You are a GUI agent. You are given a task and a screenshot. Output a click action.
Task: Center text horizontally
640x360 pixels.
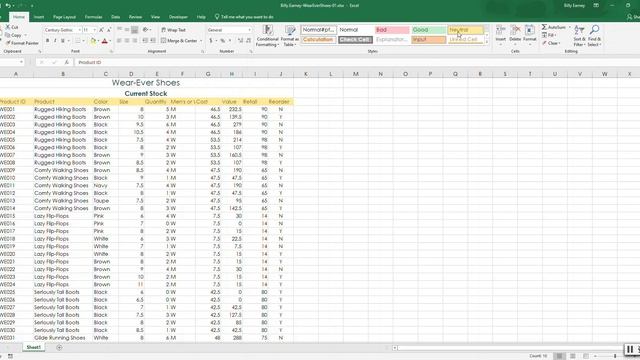click(127, 41)
